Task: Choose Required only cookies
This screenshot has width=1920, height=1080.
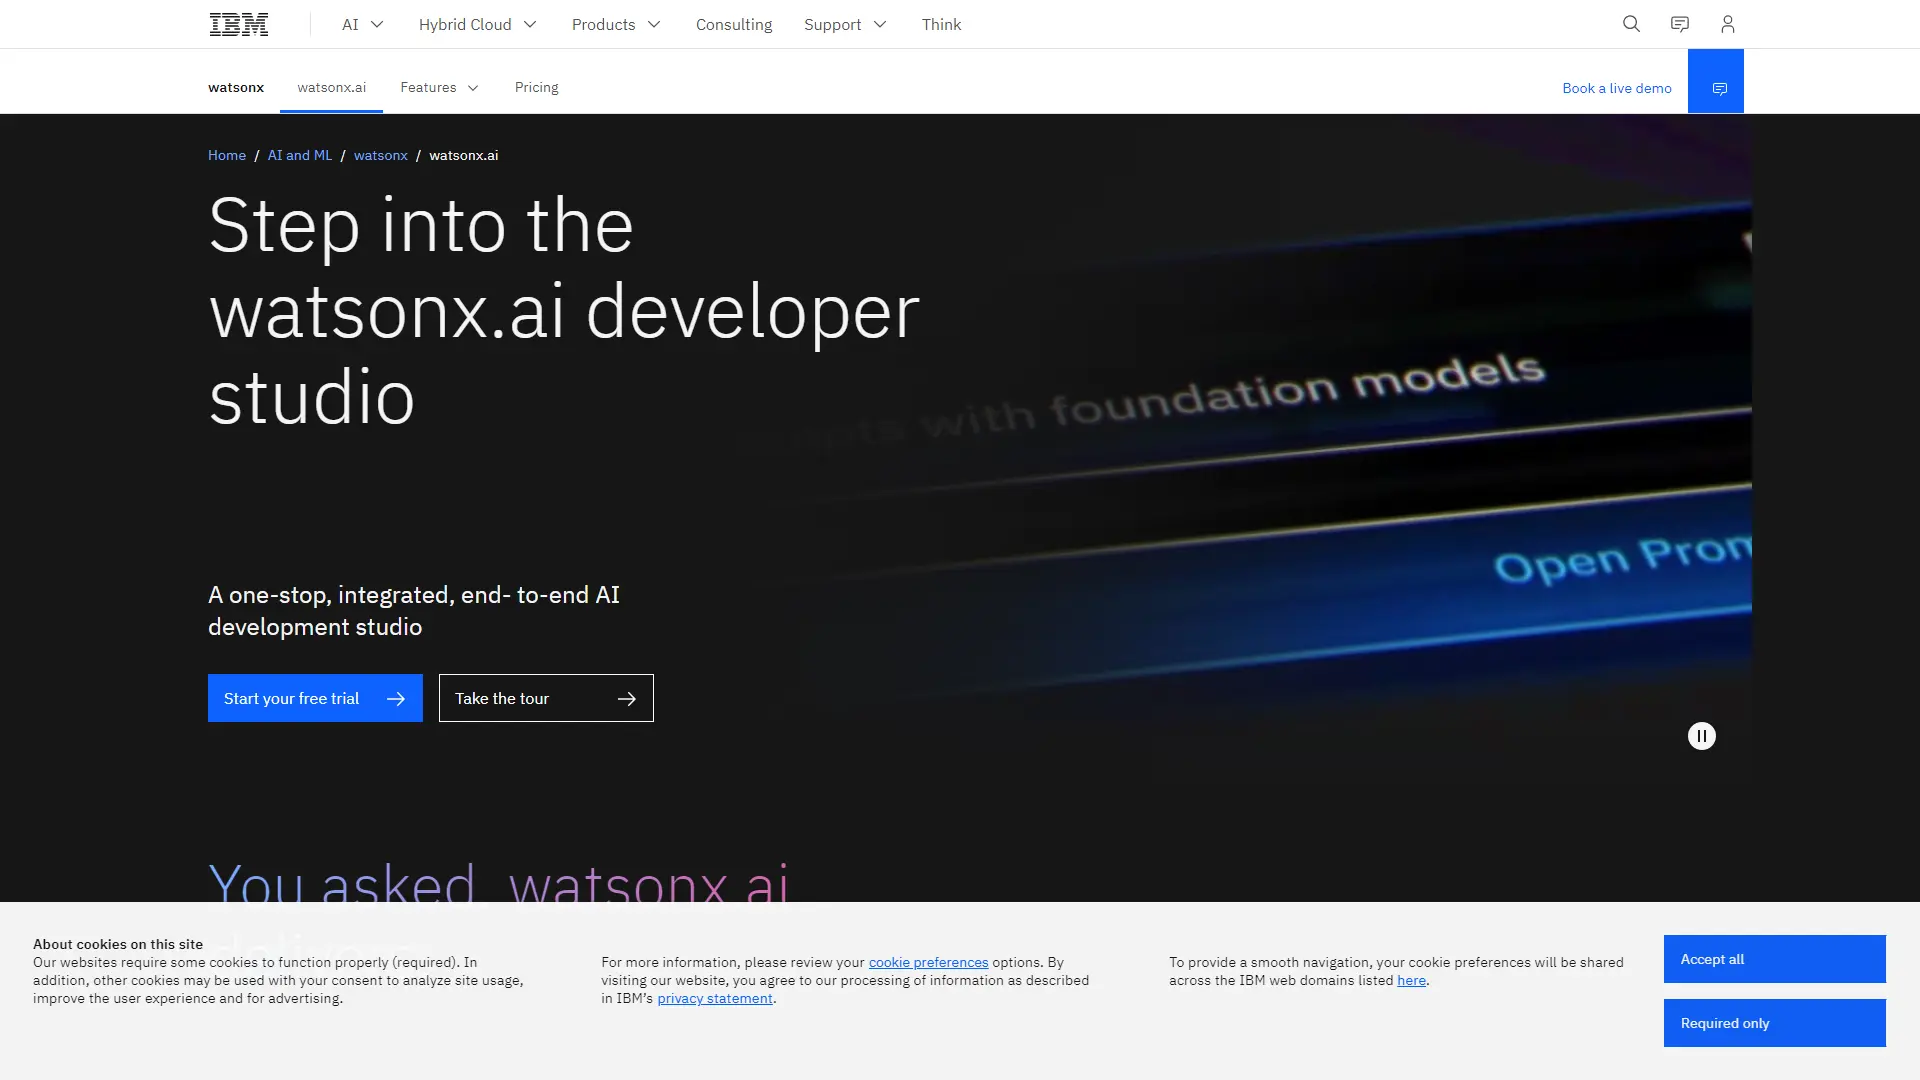Action: pos(1773,1023)
